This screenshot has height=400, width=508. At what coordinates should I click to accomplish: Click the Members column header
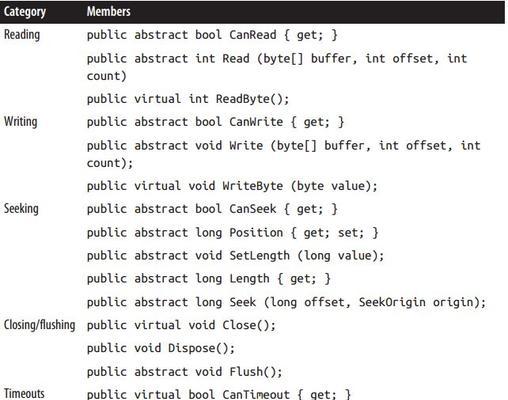tap(108, 12)
